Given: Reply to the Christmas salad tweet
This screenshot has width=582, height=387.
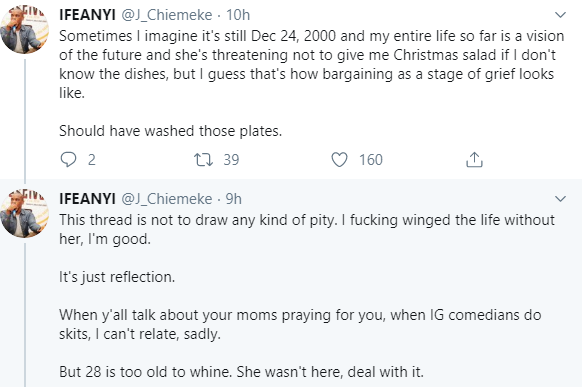Looking at the screenshot, I should pyautogui.click(x=68, y=160).
